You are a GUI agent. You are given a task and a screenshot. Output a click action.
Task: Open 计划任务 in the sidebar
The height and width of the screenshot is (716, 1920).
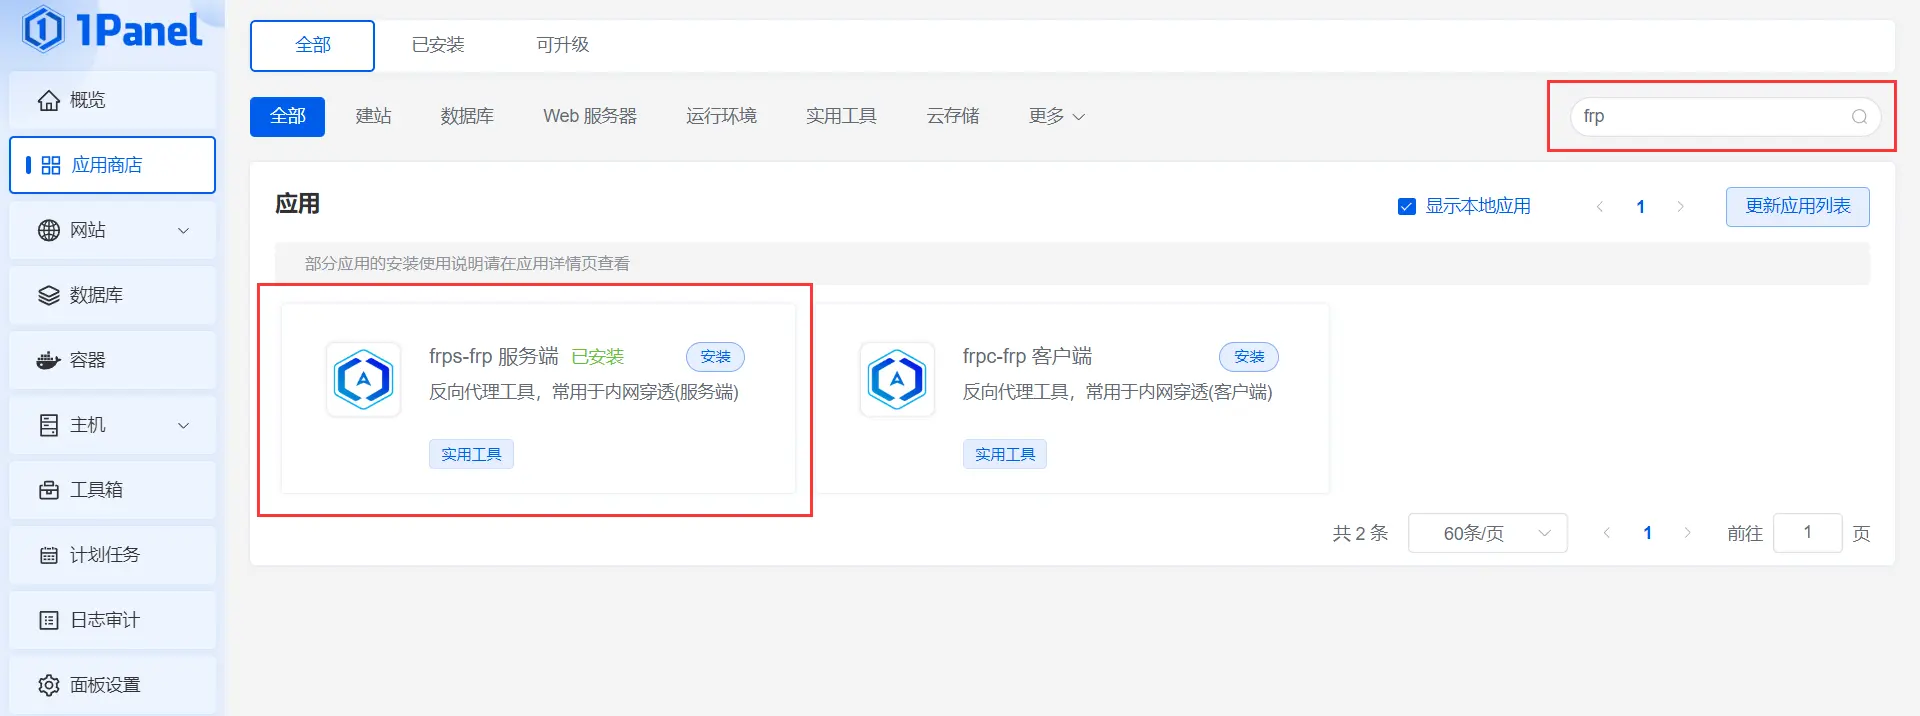[x=112, y=555]
